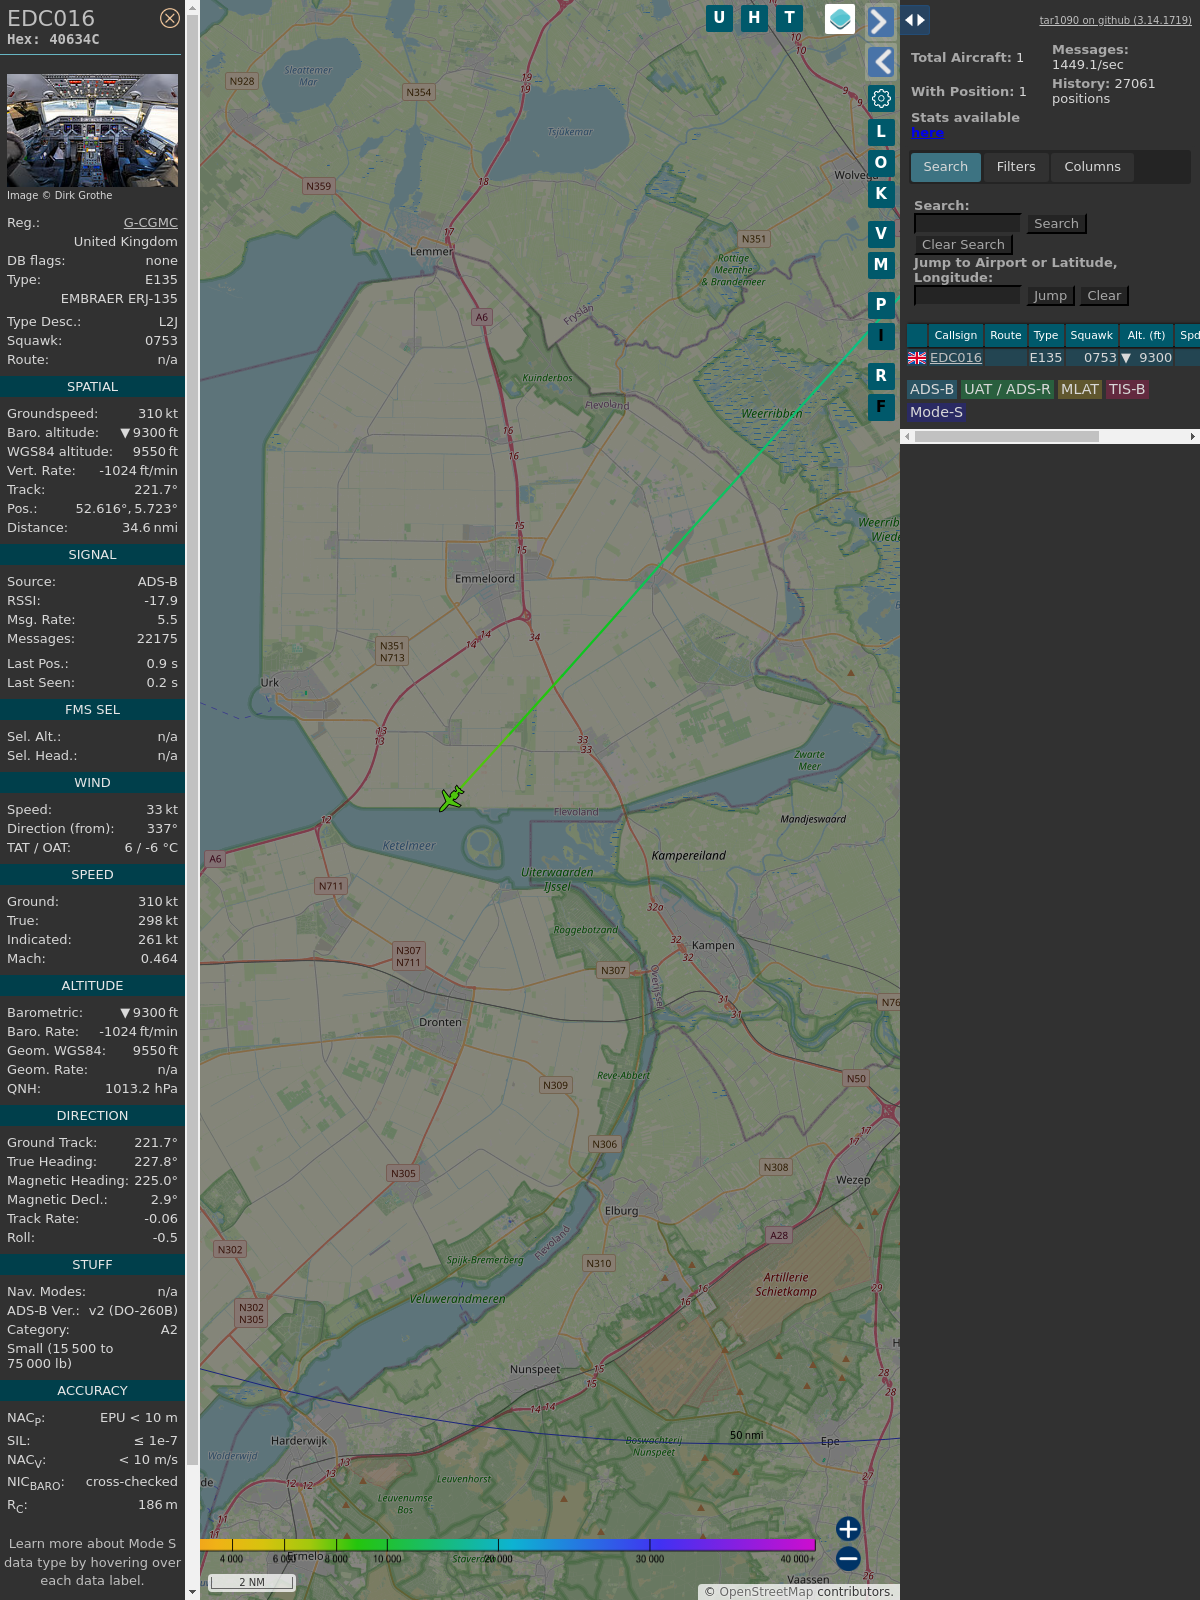
Task: Switch to the Filters tab
Action: 1015,167
